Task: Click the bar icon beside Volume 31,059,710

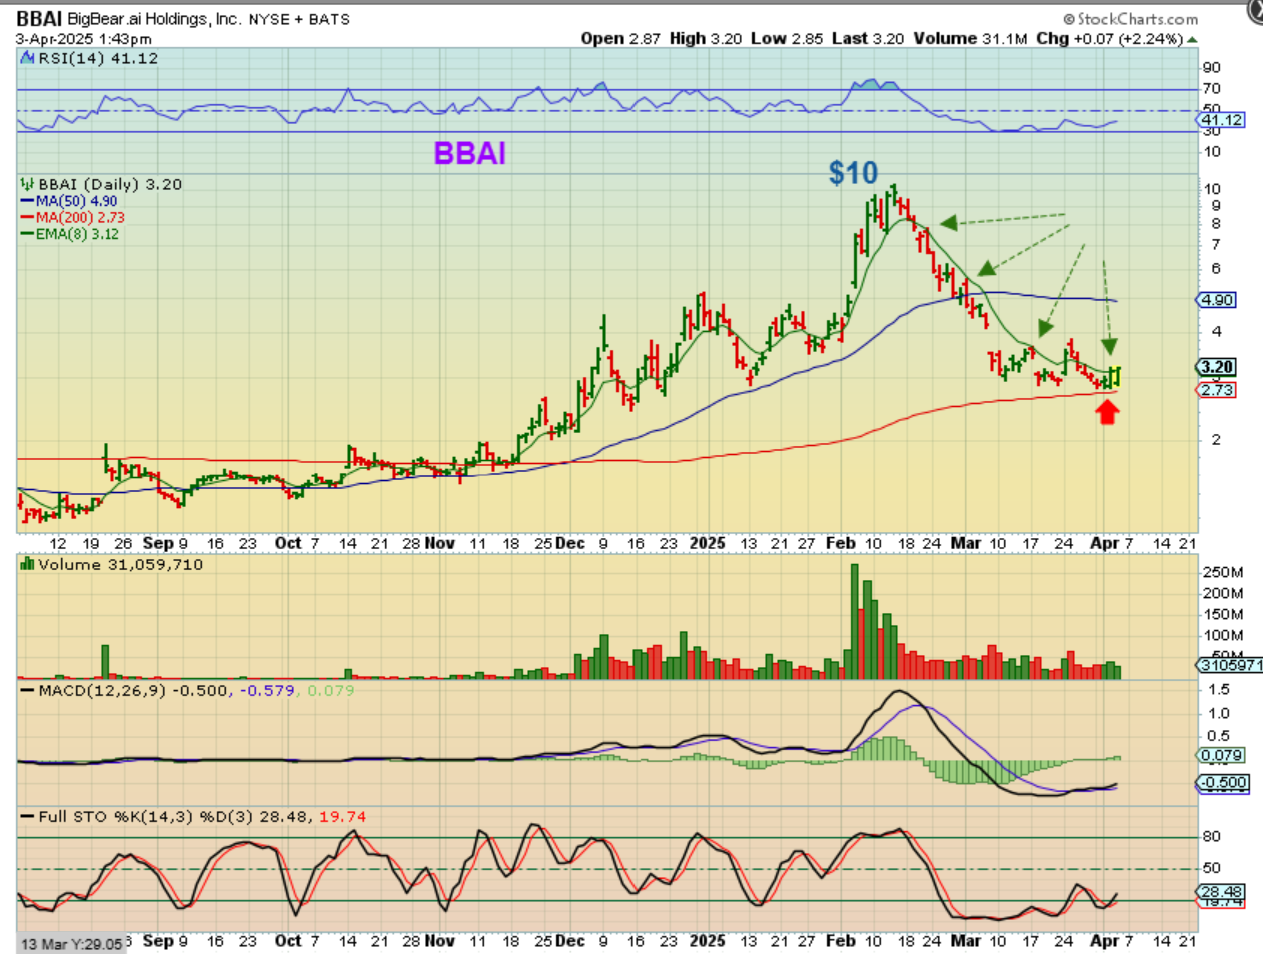Action: pyautogui.click(x=28, y=564)
